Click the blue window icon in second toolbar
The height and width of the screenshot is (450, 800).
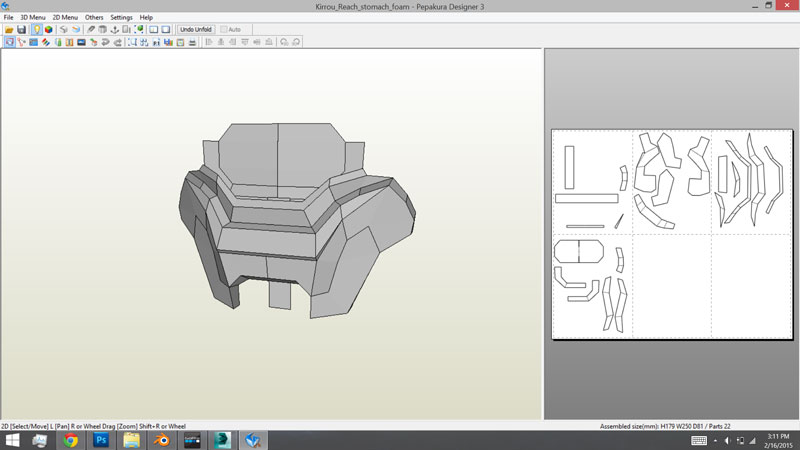click(x=34, y=42)
